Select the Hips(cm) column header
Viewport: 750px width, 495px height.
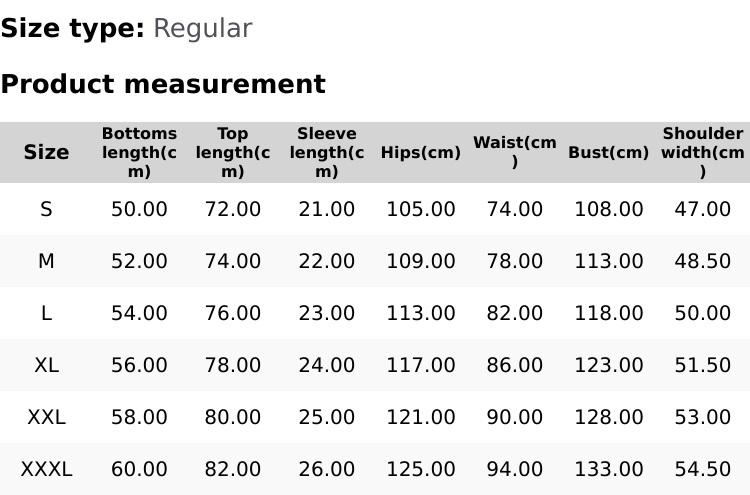click(420, 153)
